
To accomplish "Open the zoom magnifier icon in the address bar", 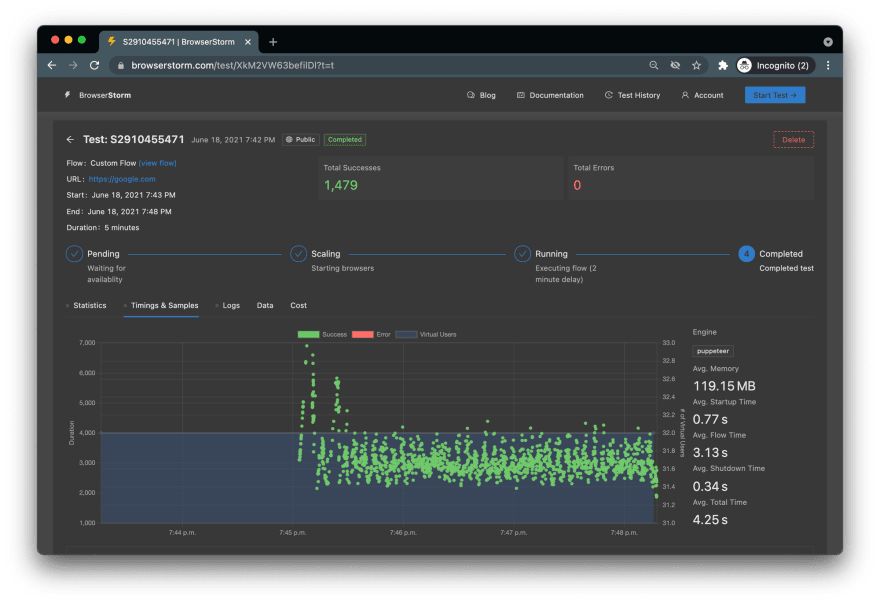I will pyautogui.click(x=654, y=66).
